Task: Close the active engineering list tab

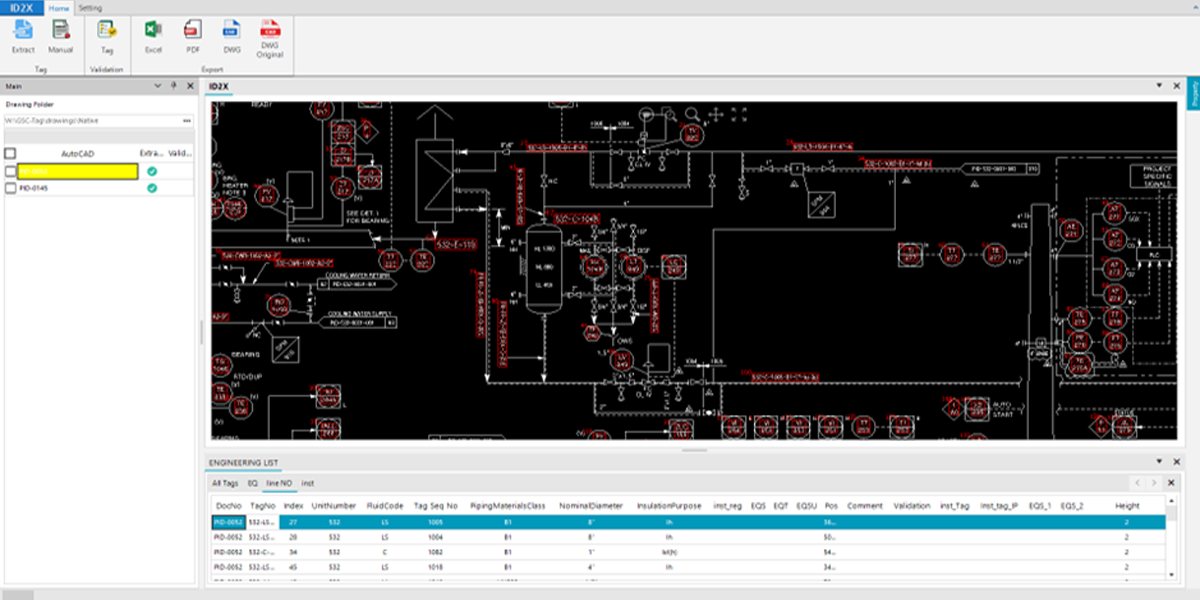Action: coord(1171,483)
